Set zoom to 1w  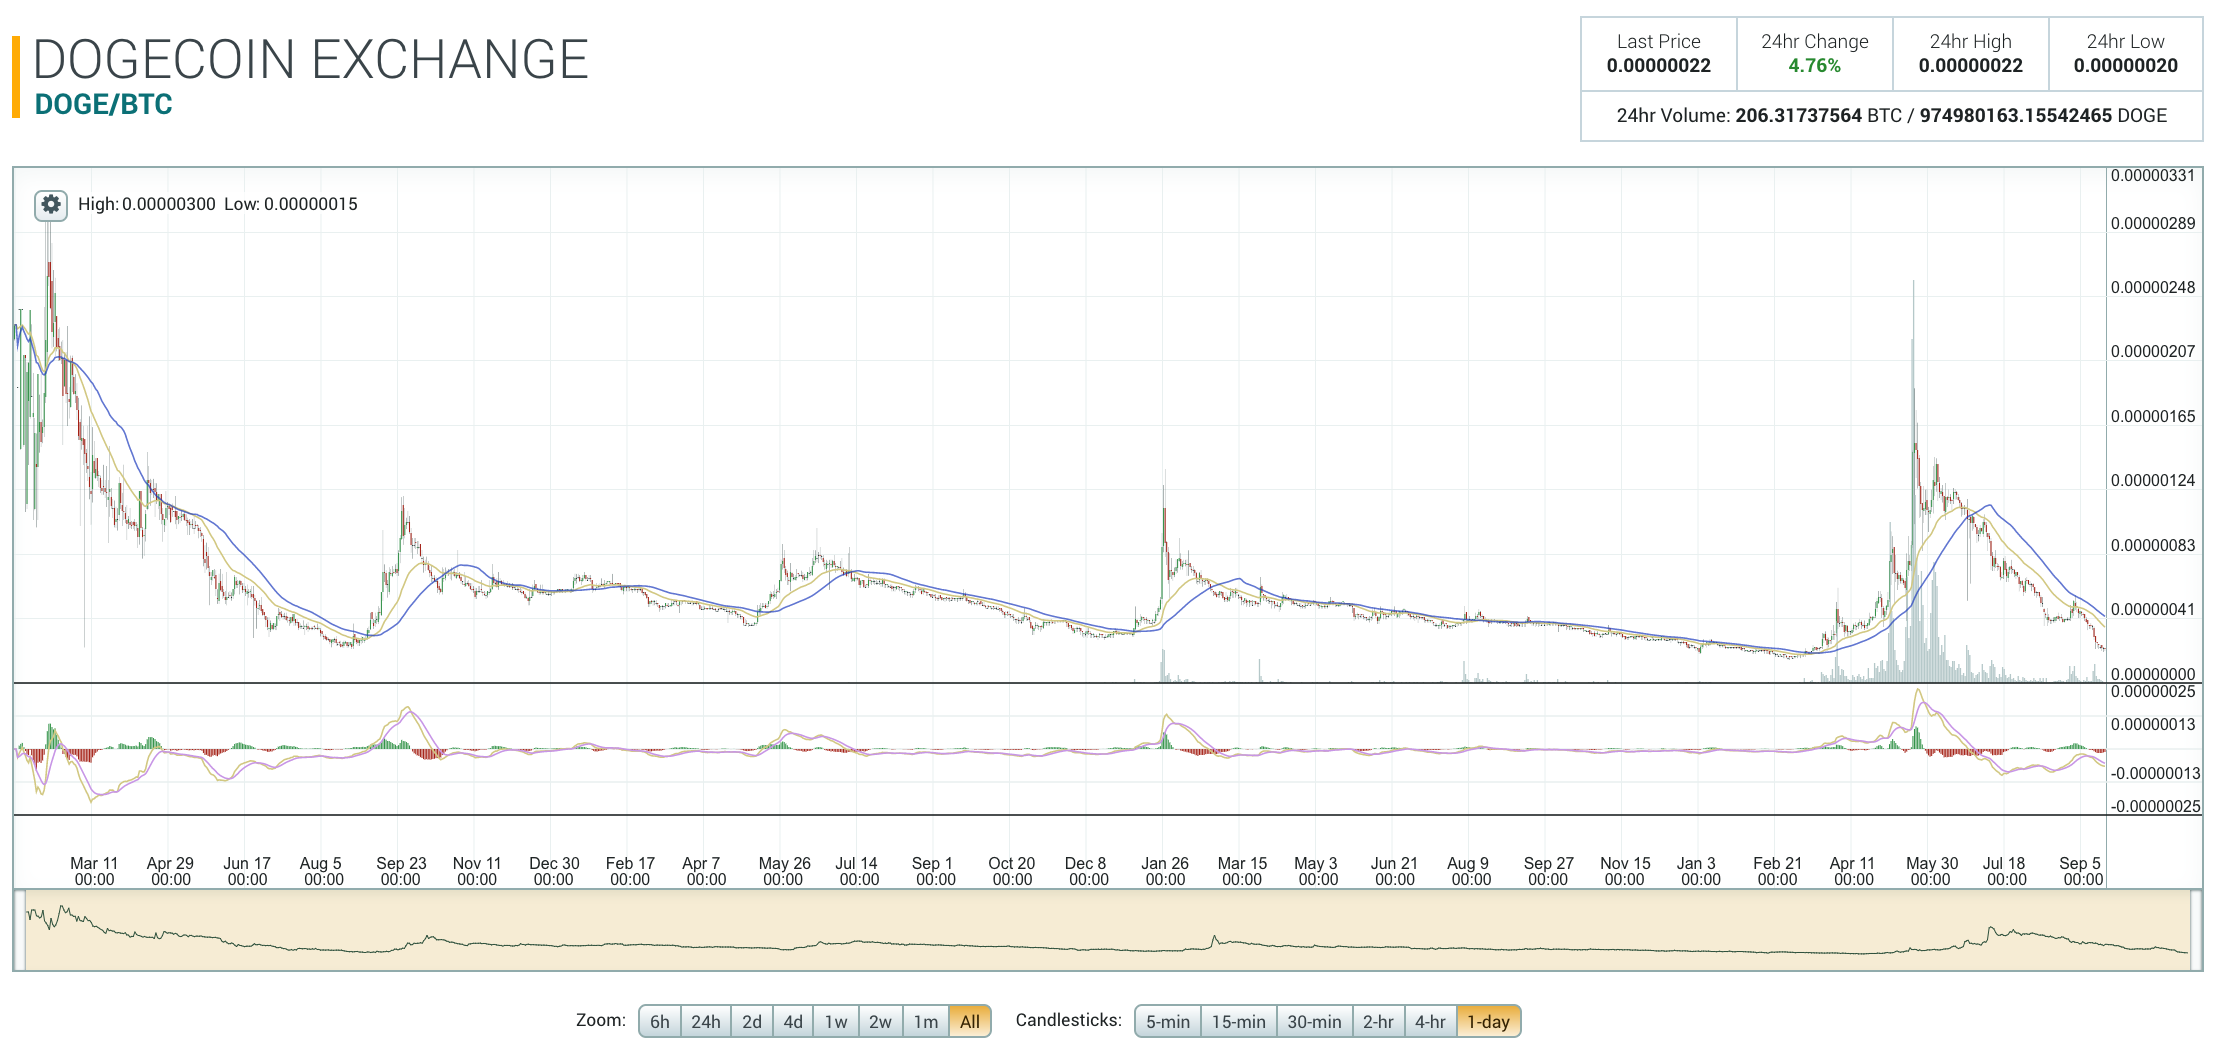click(836, 1021)
